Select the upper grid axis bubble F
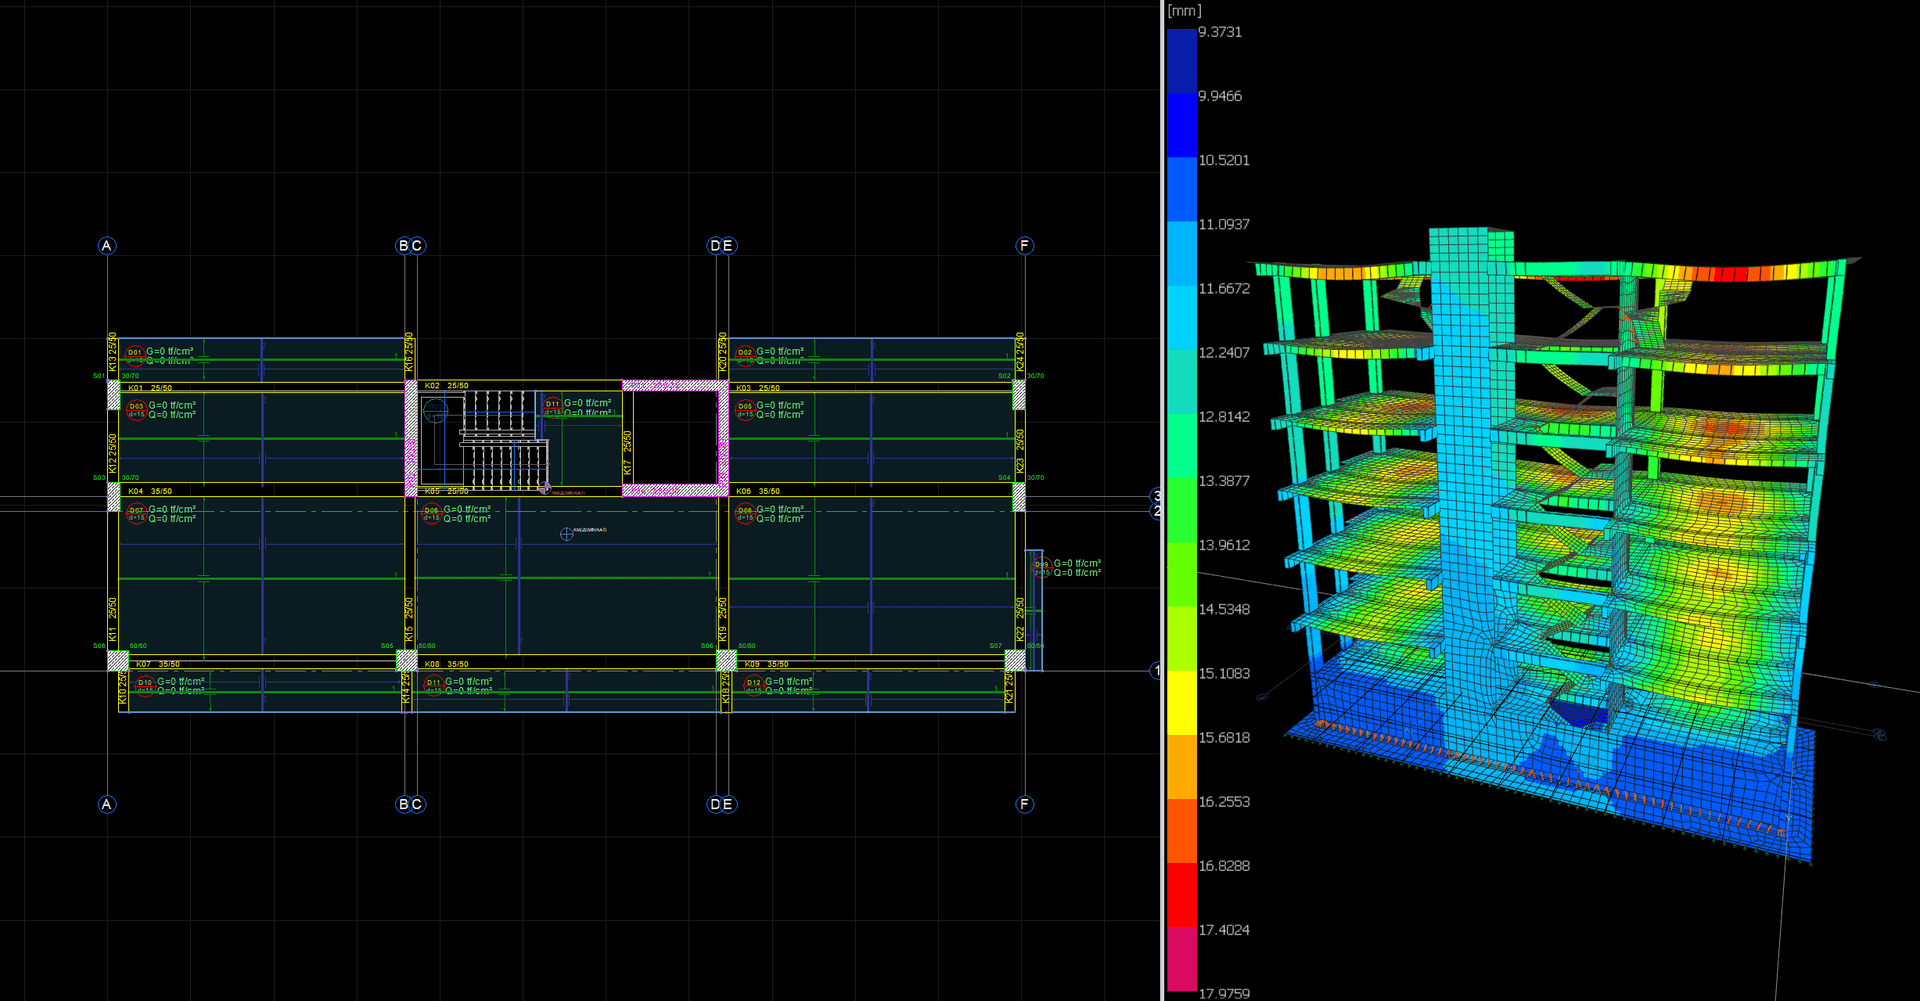This screenshot has width=1920, height=1001. [x=1024, y=246]
